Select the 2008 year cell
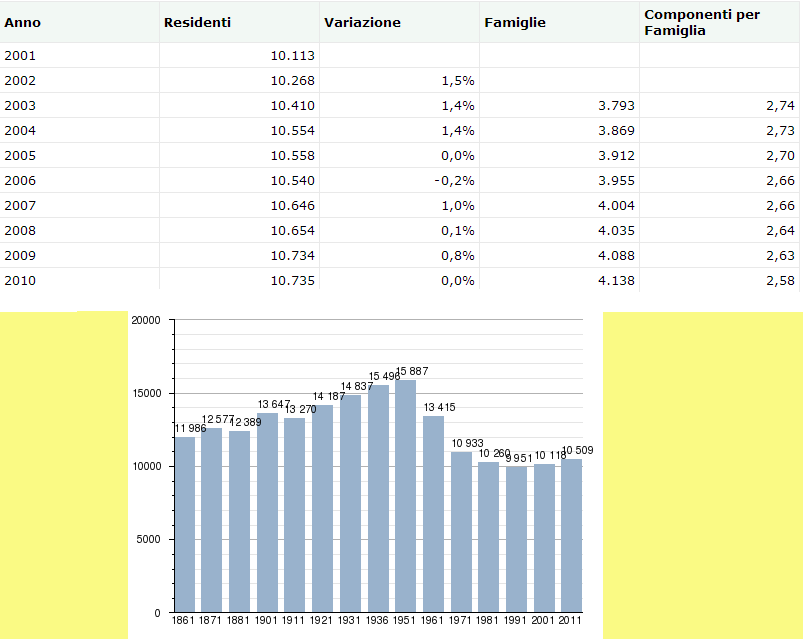Image resolution: width=803 pixels, height=639 pixels. [x=20, y=230]
